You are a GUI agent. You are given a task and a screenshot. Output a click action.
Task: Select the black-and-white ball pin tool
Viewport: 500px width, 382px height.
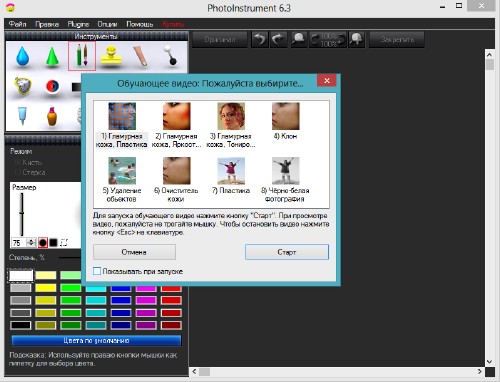171,55
